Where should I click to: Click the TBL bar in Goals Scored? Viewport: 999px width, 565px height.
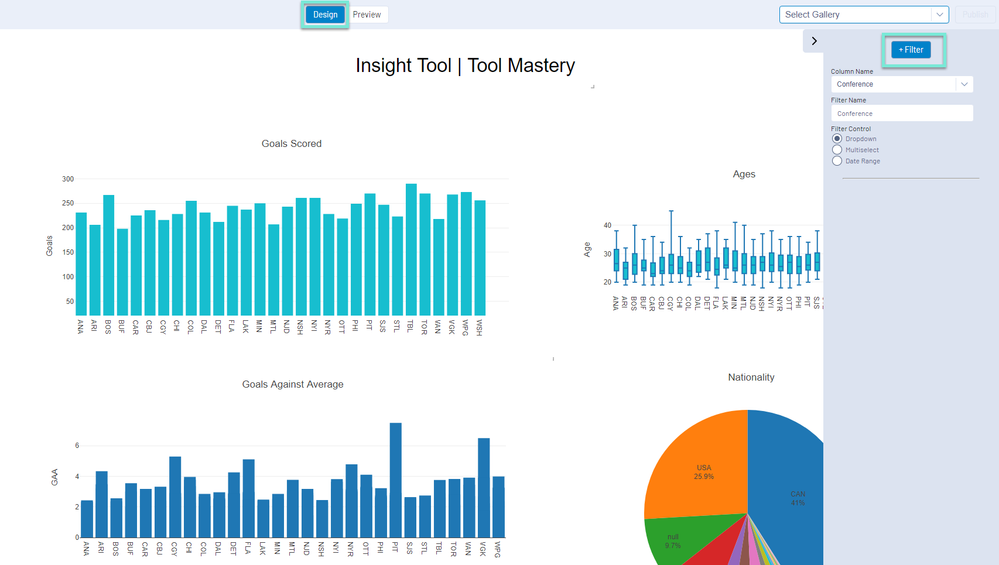tap(411, 250)
